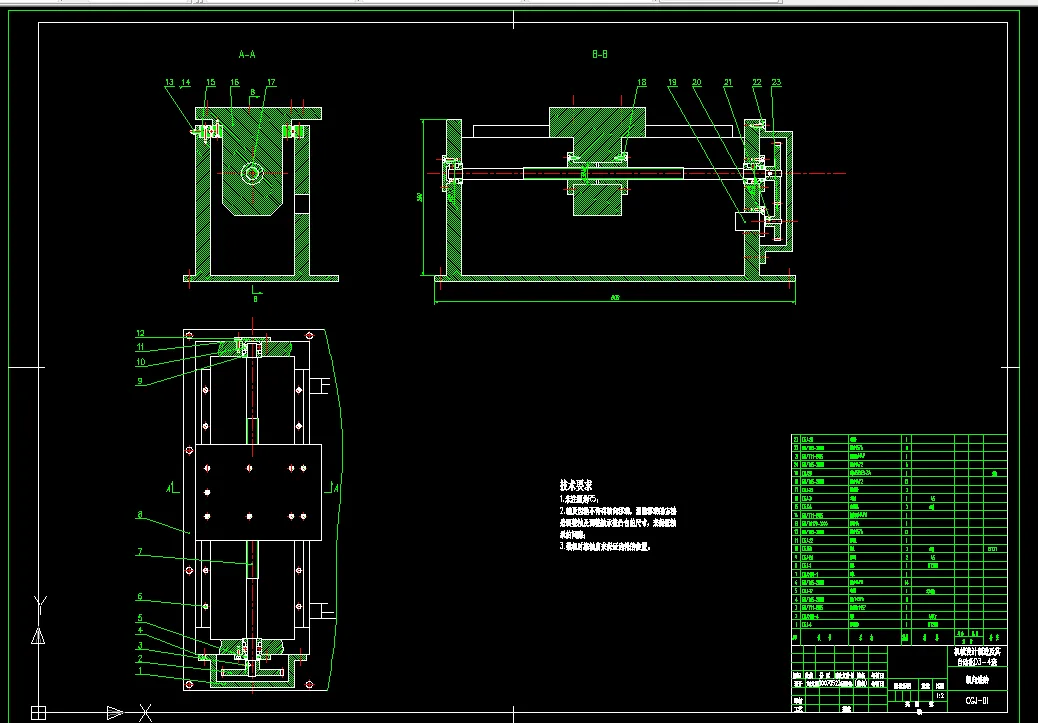Select technical requirement line numbered 3
This screenshot has height=723, width=1038.
click(x=605, y=547)
